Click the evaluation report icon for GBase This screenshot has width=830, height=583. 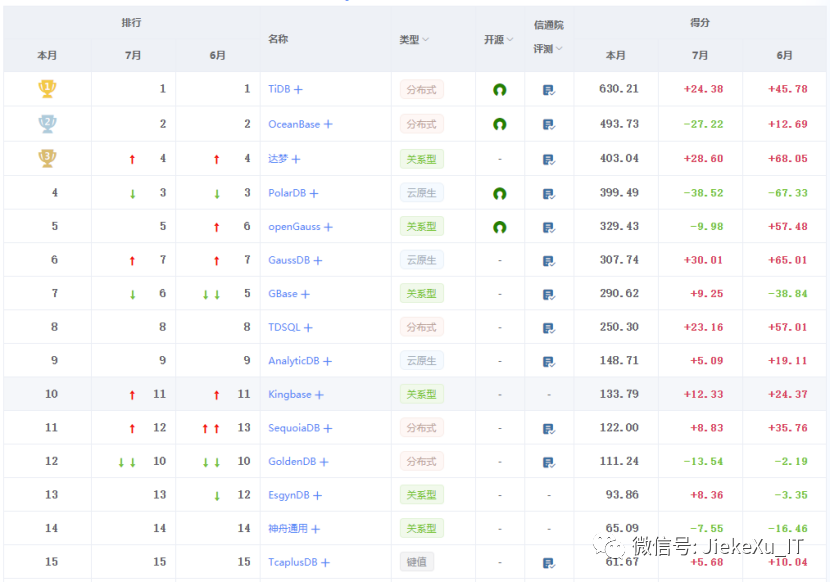tap(549, 294)
